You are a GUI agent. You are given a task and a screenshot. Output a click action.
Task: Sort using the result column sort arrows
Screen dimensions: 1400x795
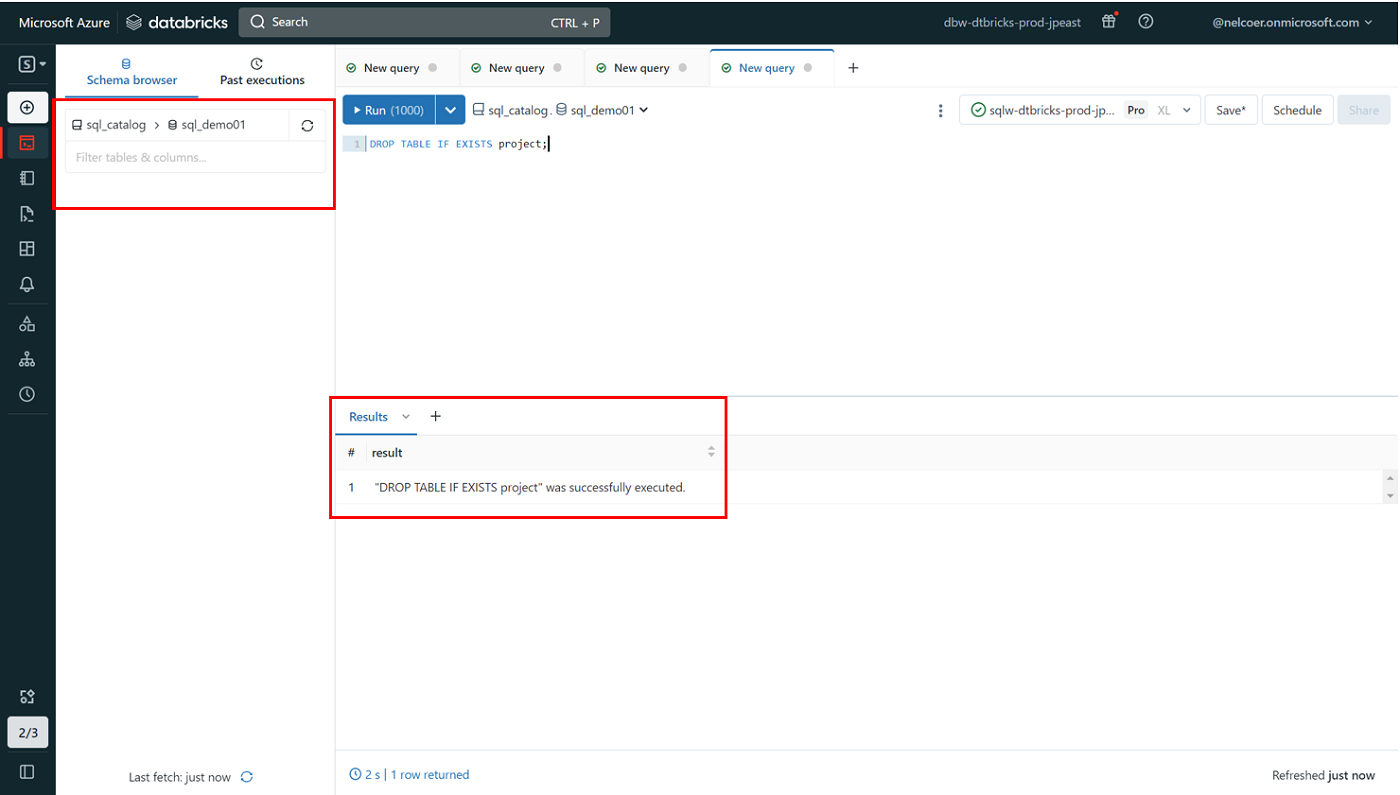[711, 452]
